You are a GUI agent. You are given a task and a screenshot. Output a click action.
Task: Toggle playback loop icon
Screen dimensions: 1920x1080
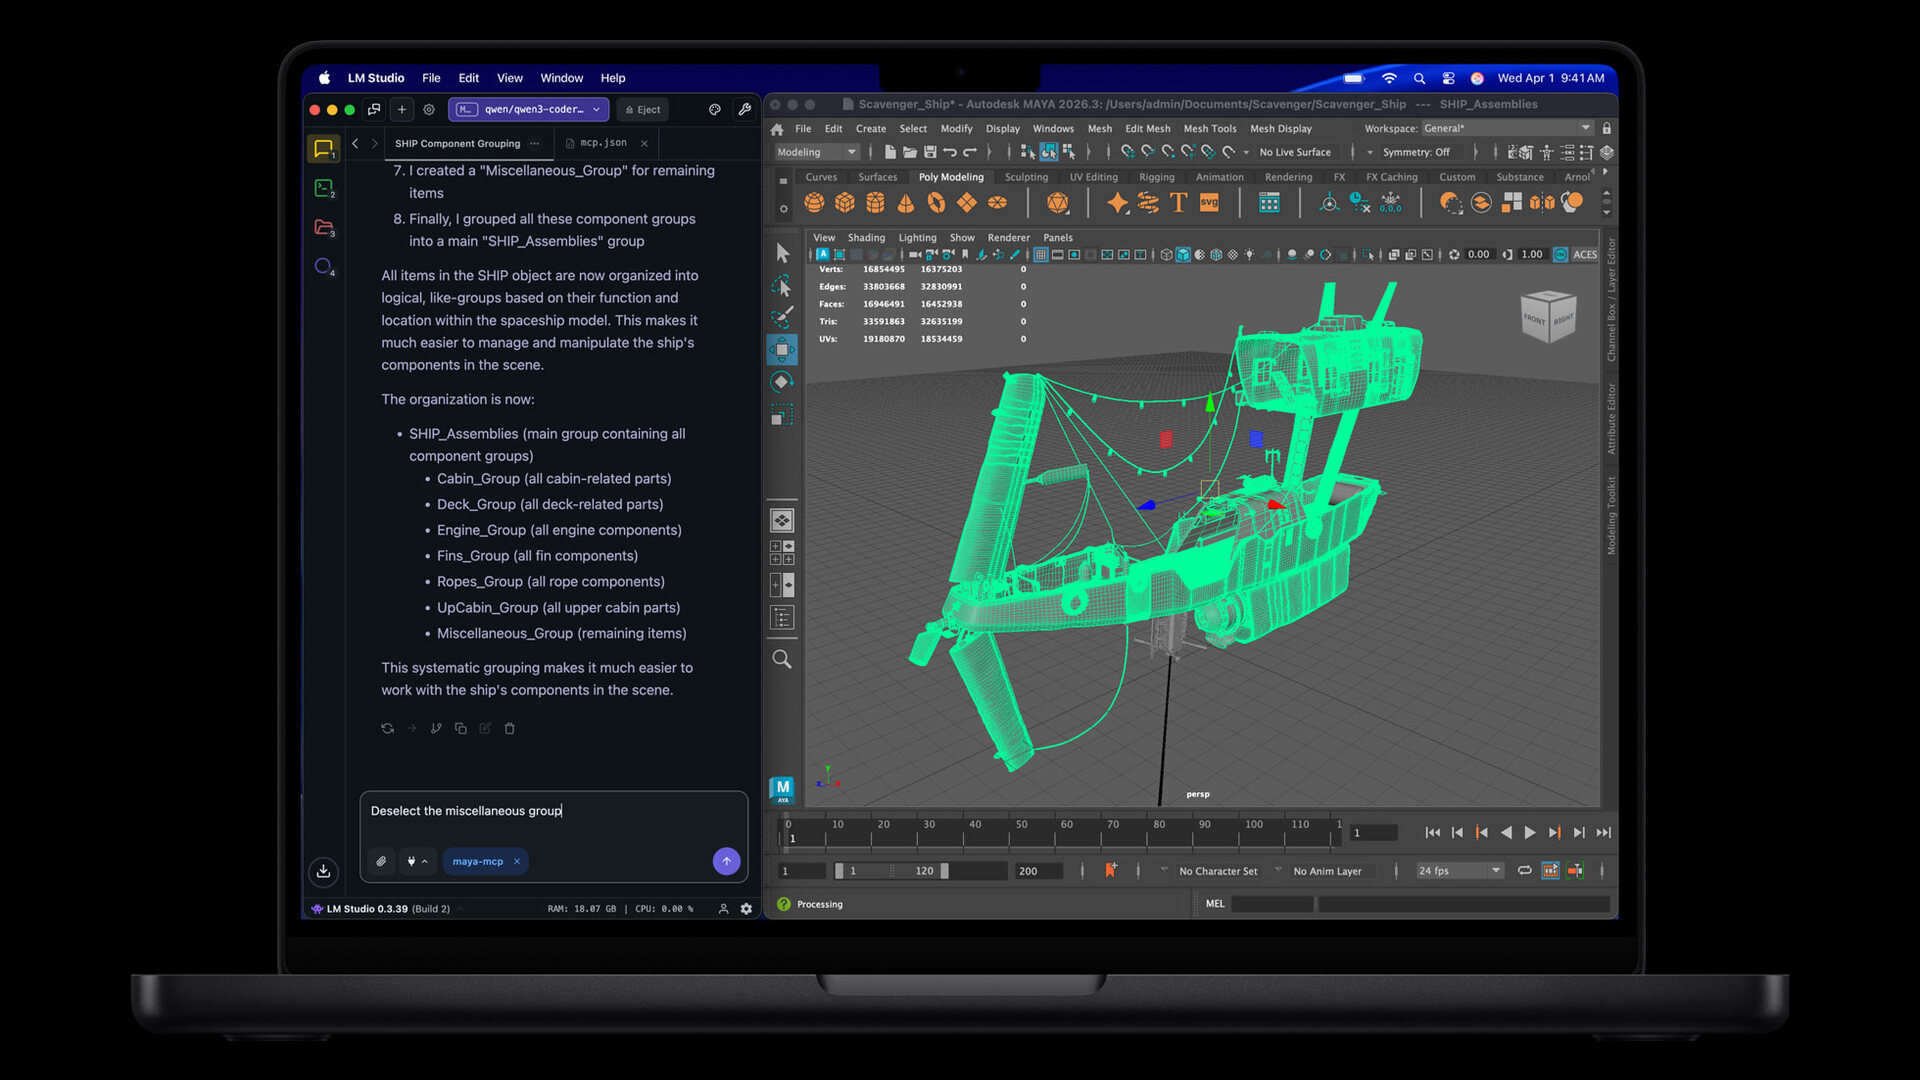(x=1525, y=870)
